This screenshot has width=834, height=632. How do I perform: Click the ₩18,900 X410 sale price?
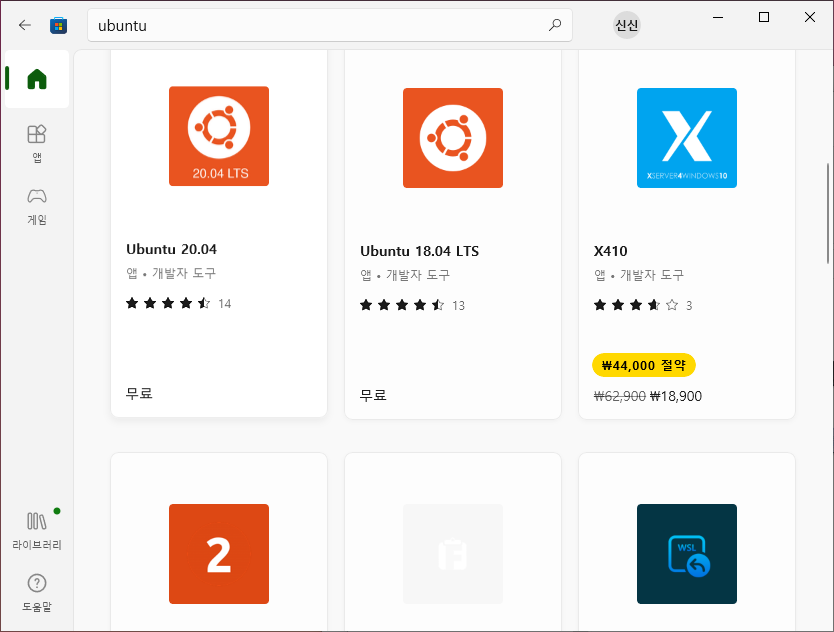click(676, 396)
